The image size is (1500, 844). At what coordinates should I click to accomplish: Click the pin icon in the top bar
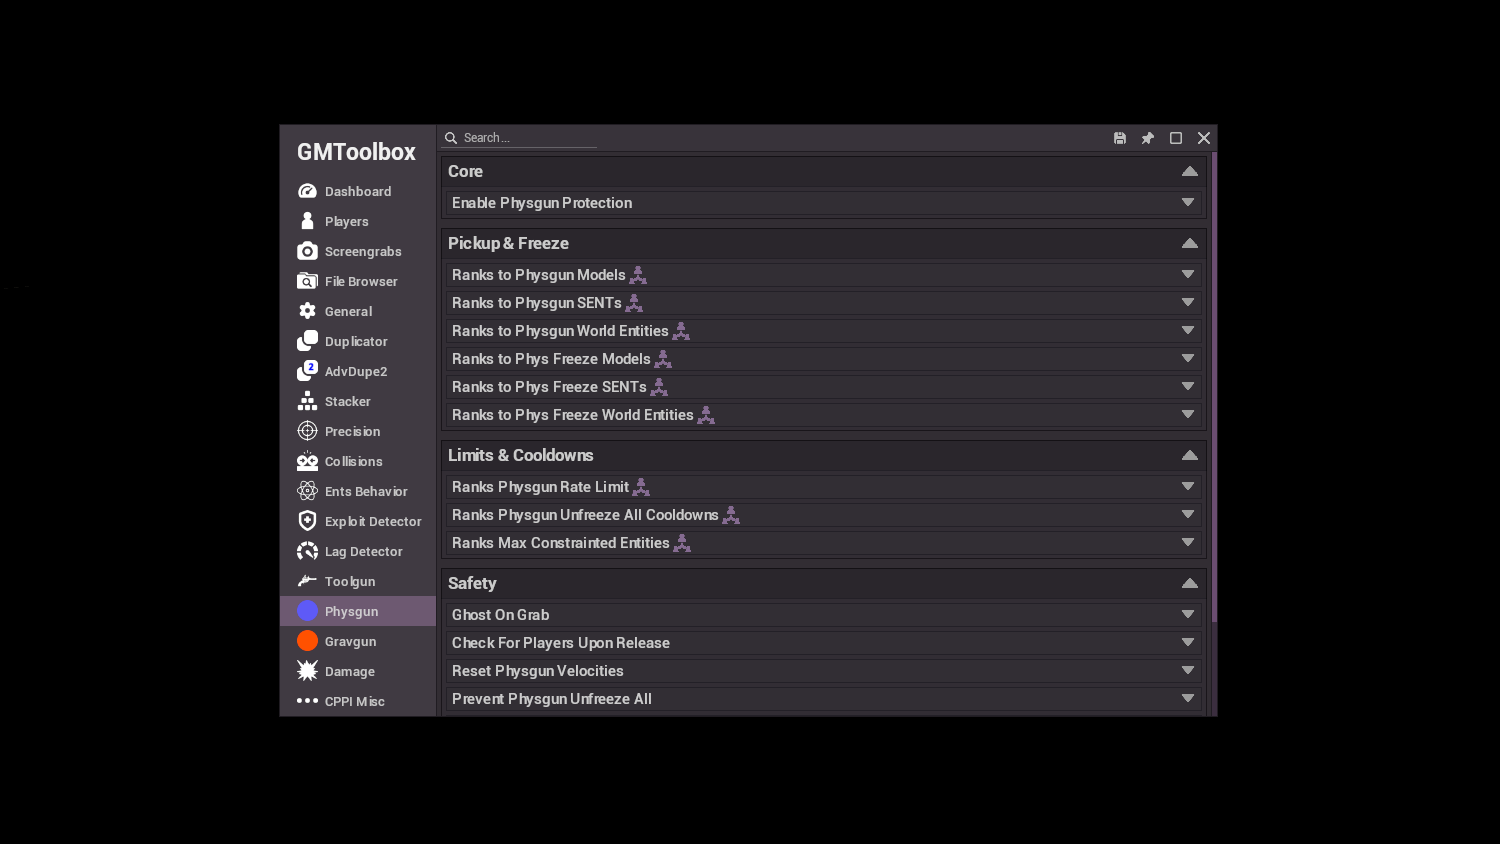tap(1148, 138)
